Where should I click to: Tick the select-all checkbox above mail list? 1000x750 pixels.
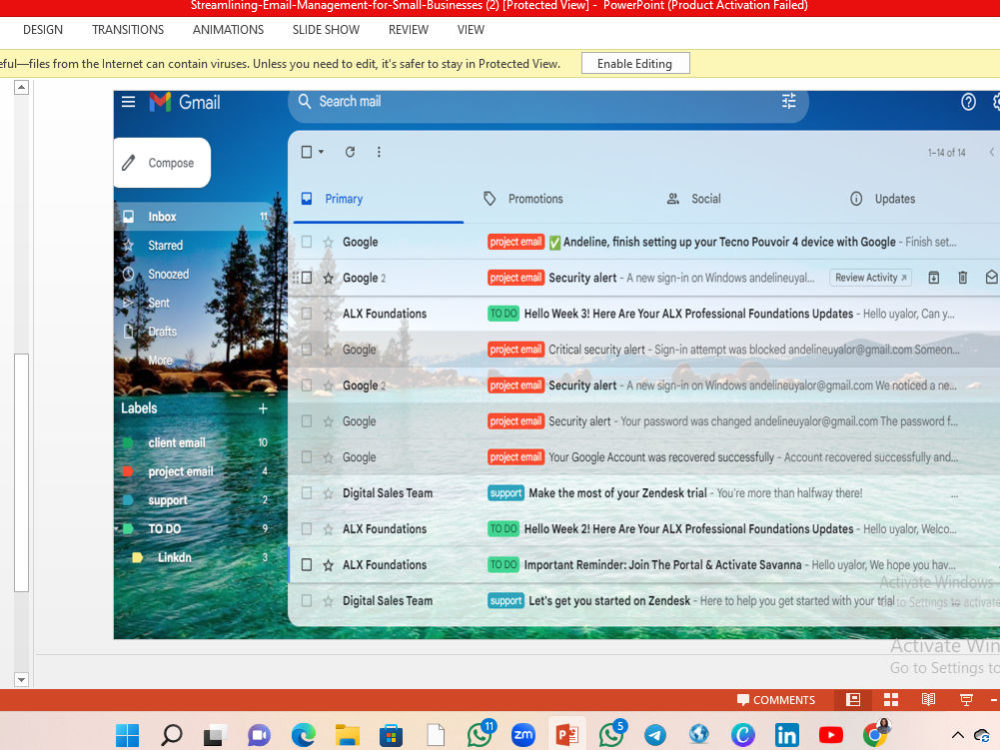(x=307, y=152)
